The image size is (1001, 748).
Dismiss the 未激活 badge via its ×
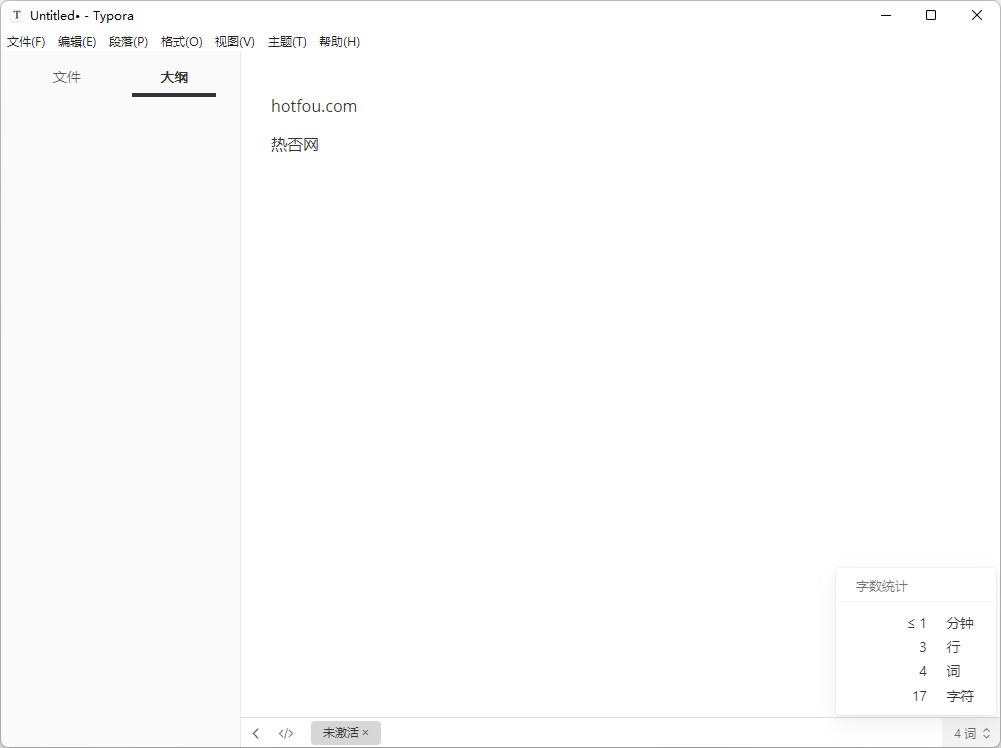[365, 733]
